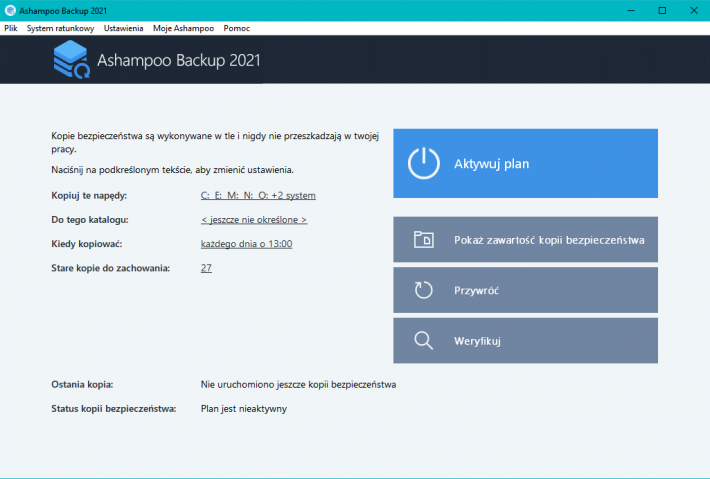The image size is (710, 479).
Task: Click the small app icon in title bar
Action: pos(10,10)
